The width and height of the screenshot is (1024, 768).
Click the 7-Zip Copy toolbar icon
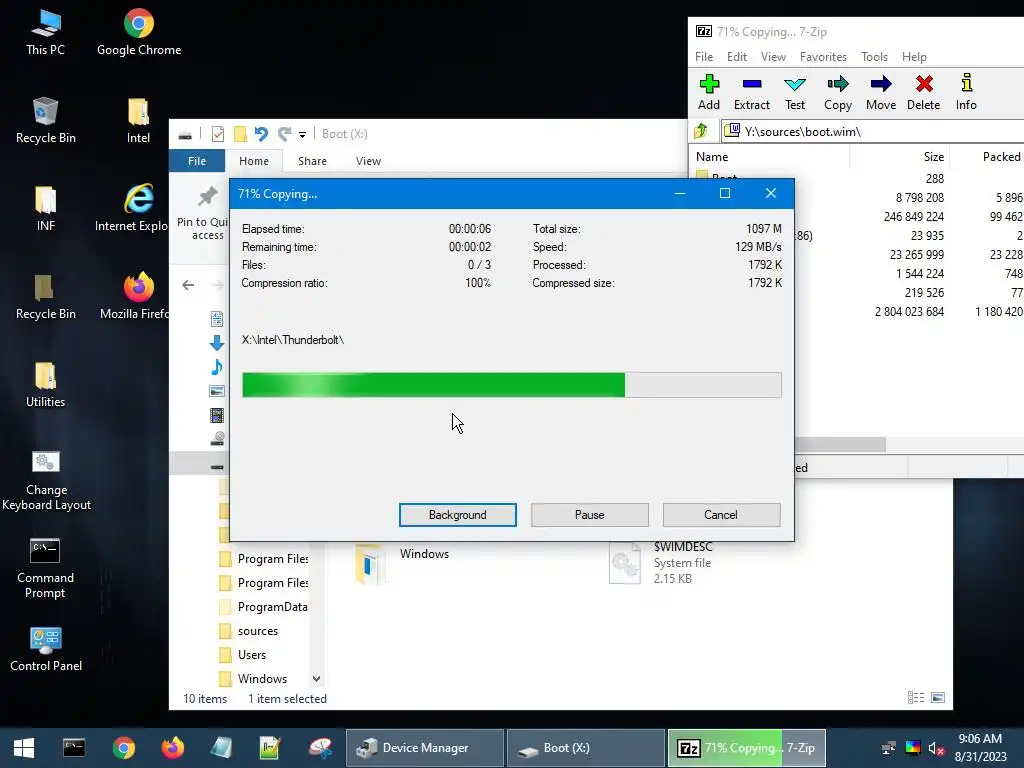pos(838,93)
